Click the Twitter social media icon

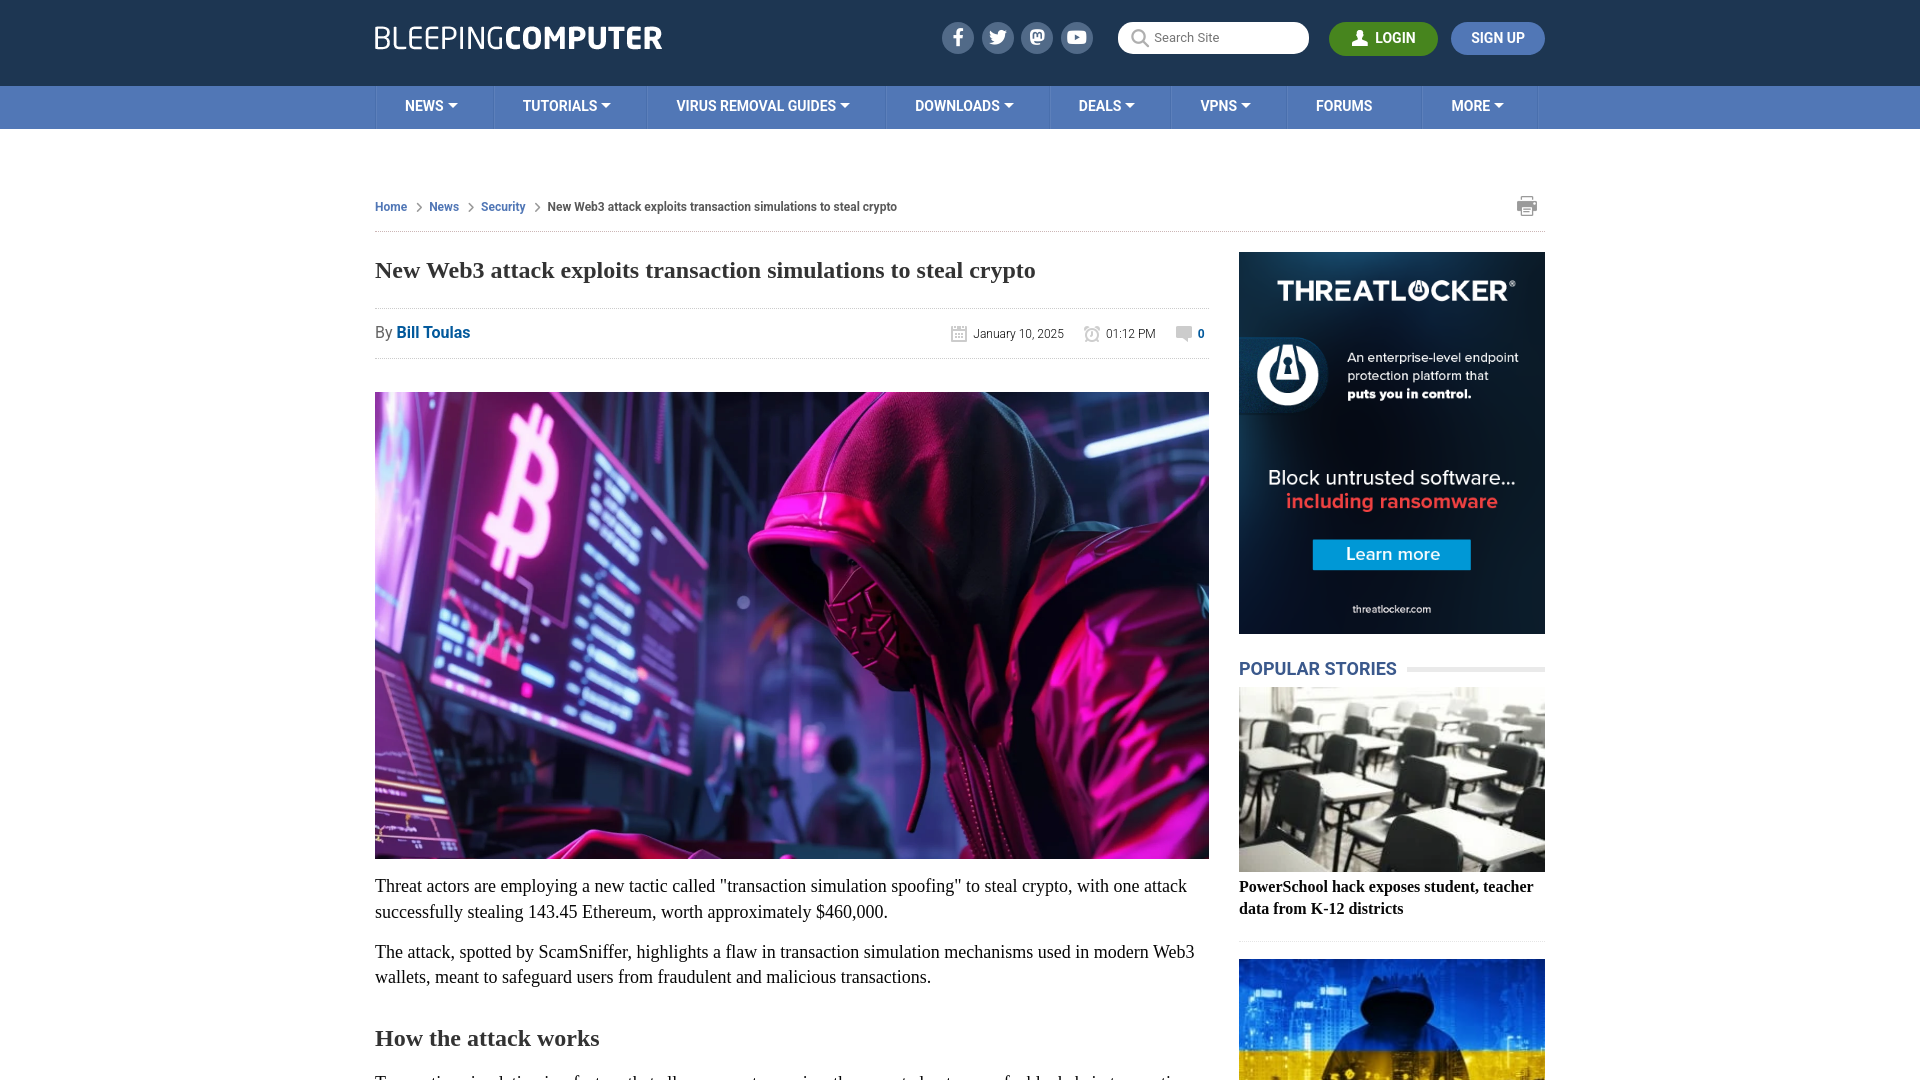coord(998,37)
